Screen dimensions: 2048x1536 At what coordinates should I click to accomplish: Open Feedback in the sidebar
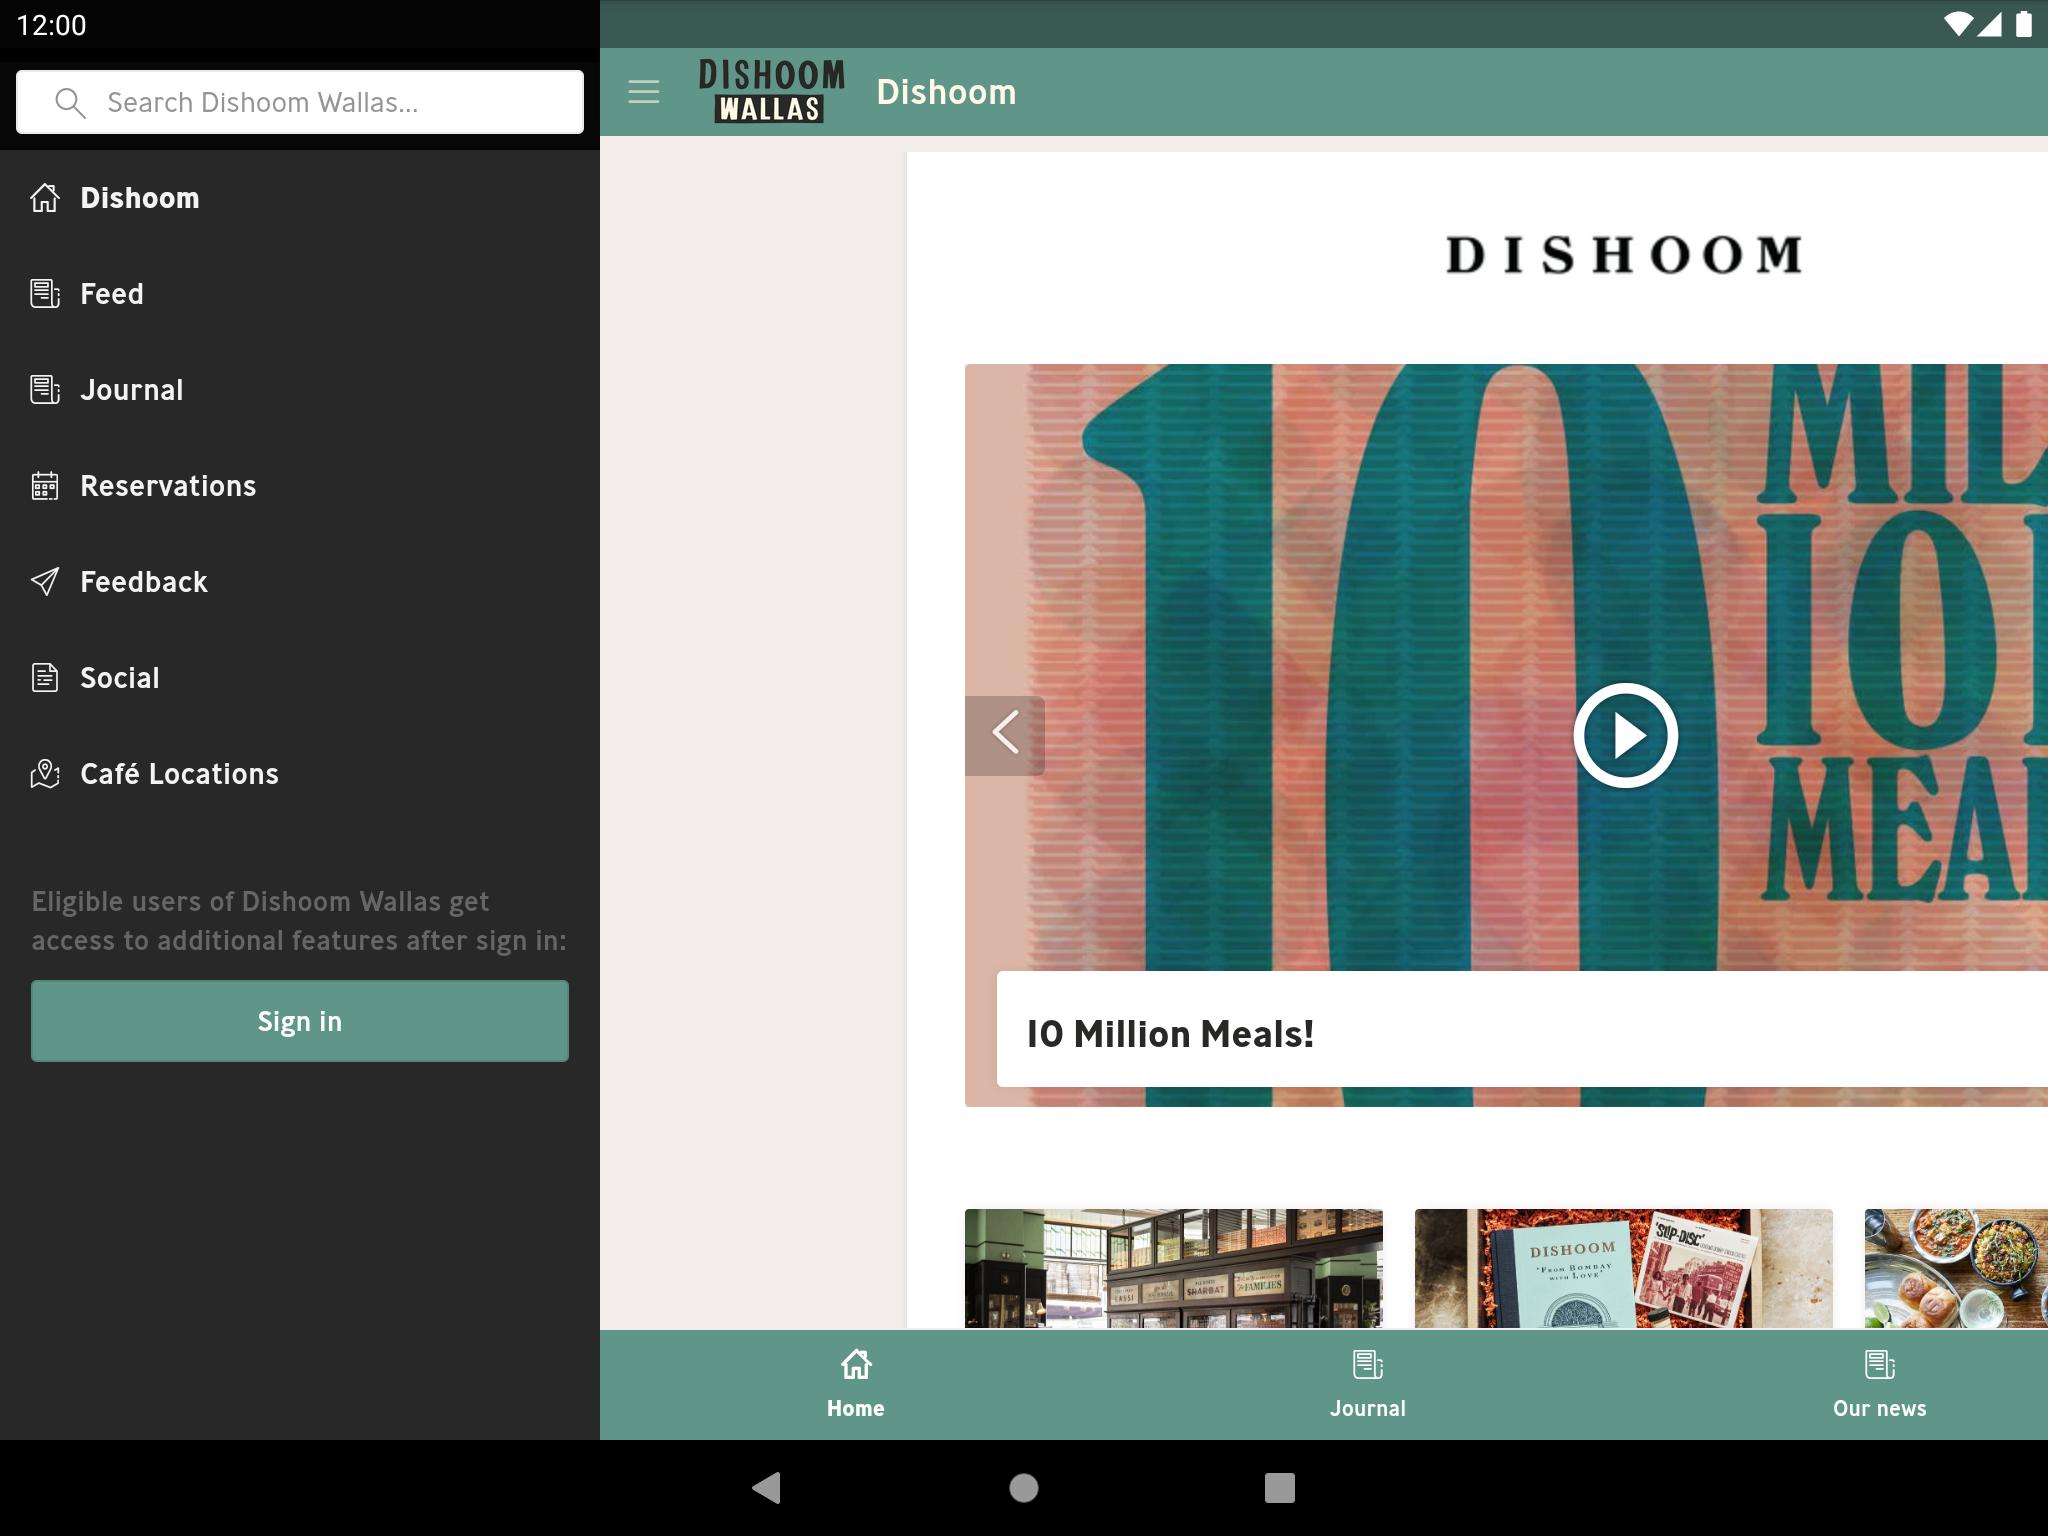pos(300,582)
